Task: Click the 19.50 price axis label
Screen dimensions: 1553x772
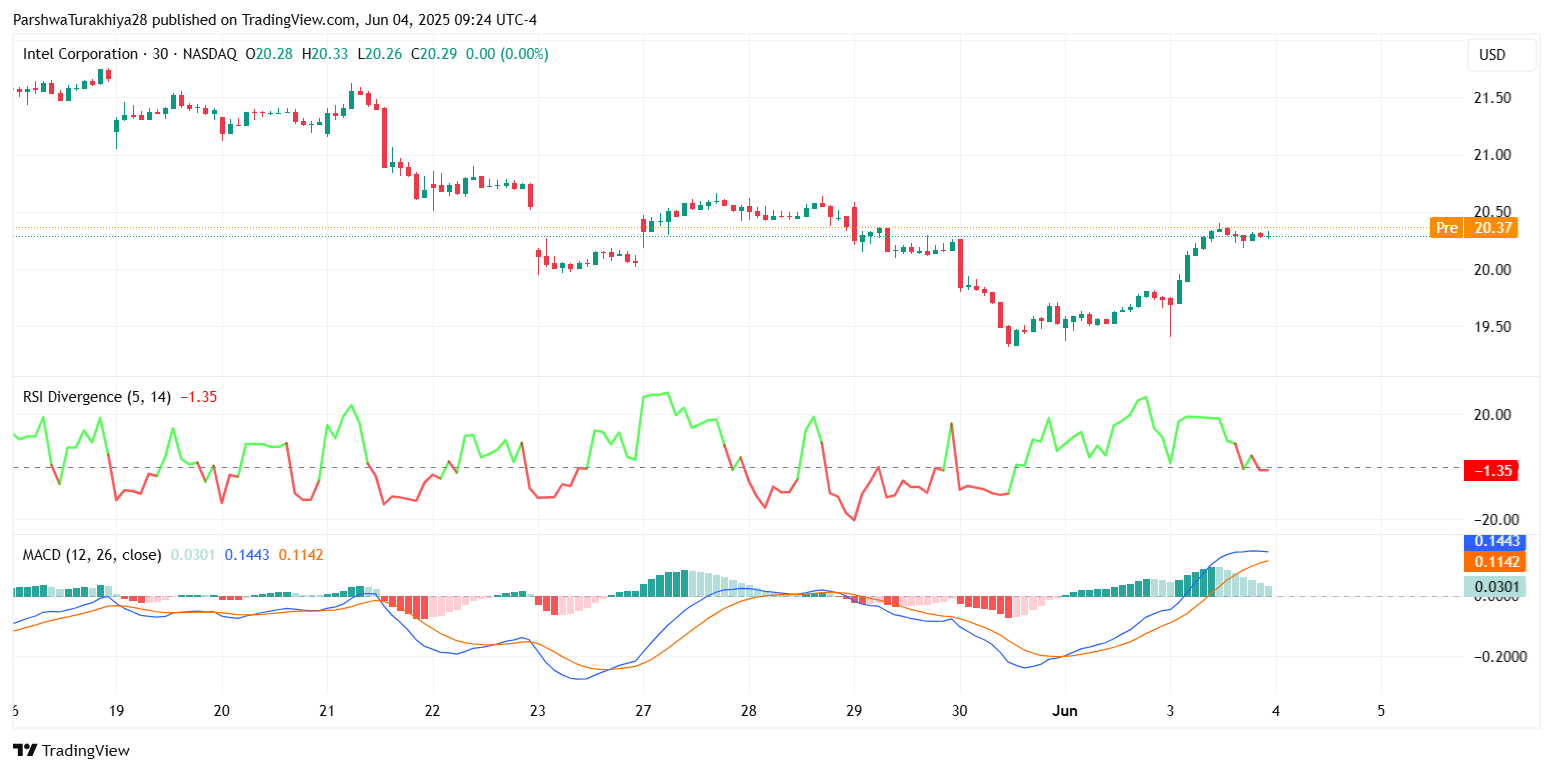Action: pos(1491,327)
